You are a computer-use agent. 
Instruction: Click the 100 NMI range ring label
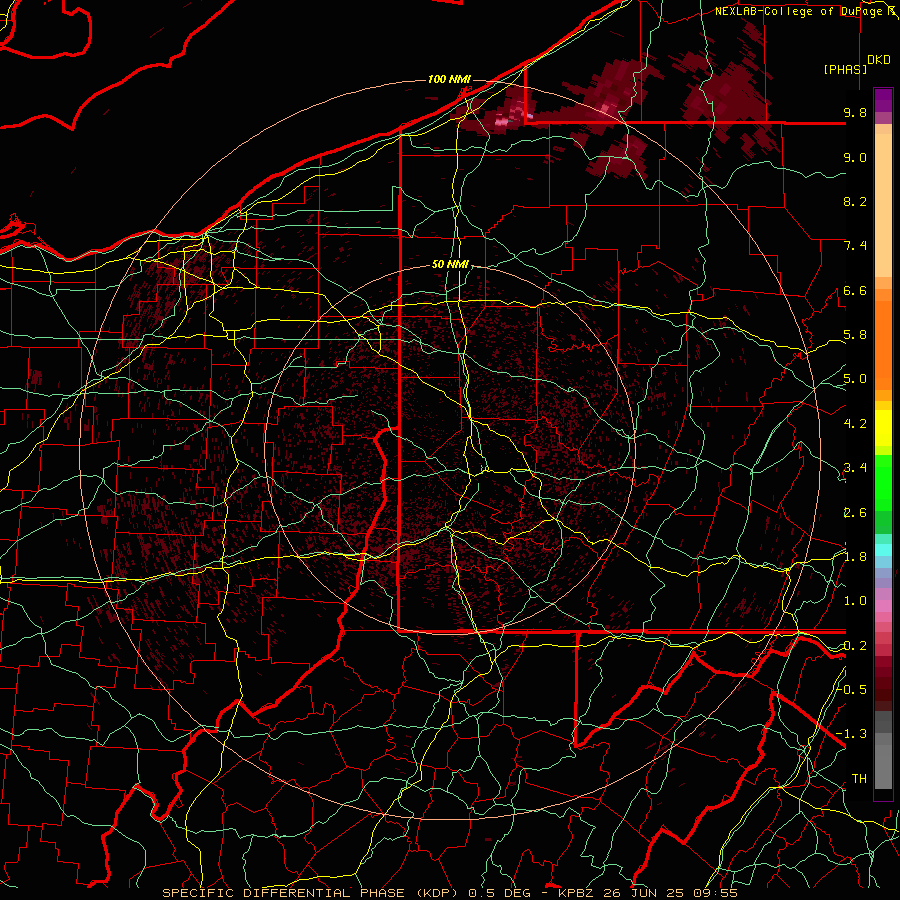click(449, 79)
